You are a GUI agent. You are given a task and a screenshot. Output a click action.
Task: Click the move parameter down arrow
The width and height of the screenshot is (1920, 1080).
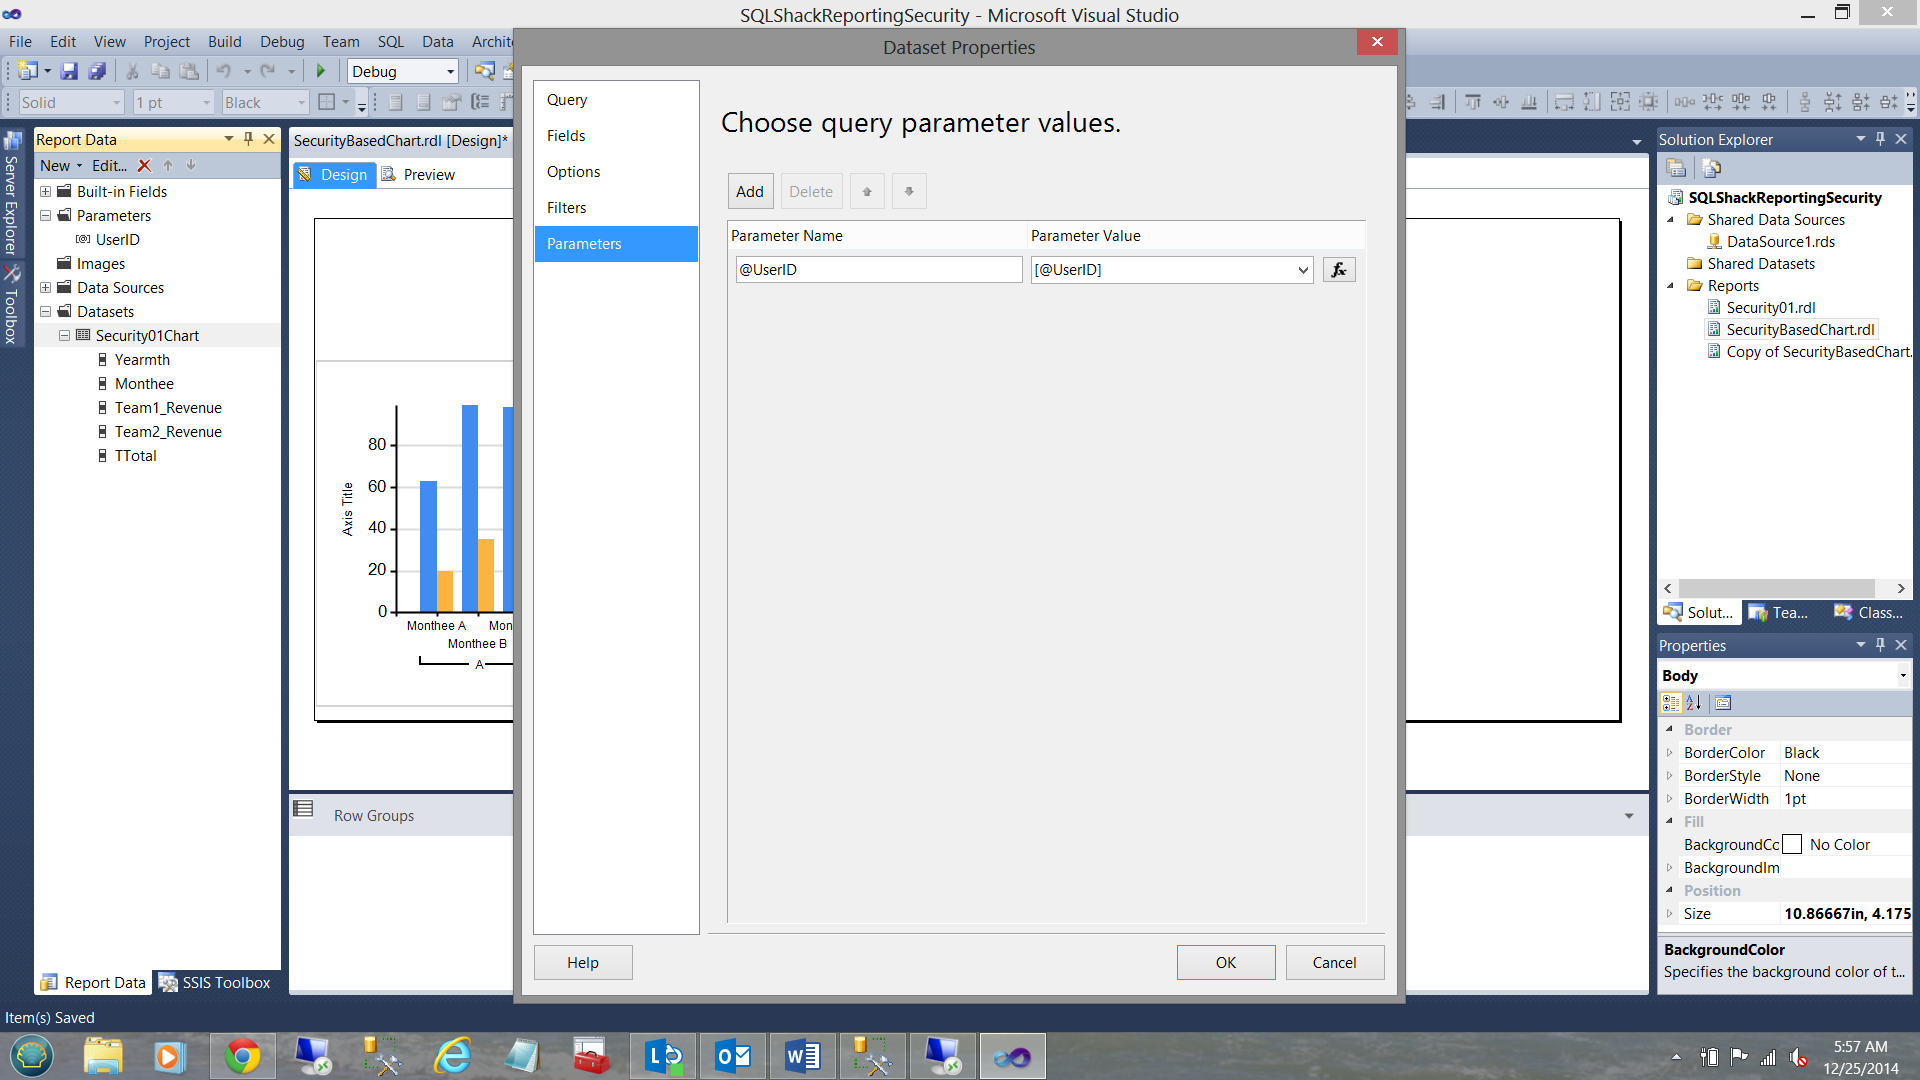(909, 192)
